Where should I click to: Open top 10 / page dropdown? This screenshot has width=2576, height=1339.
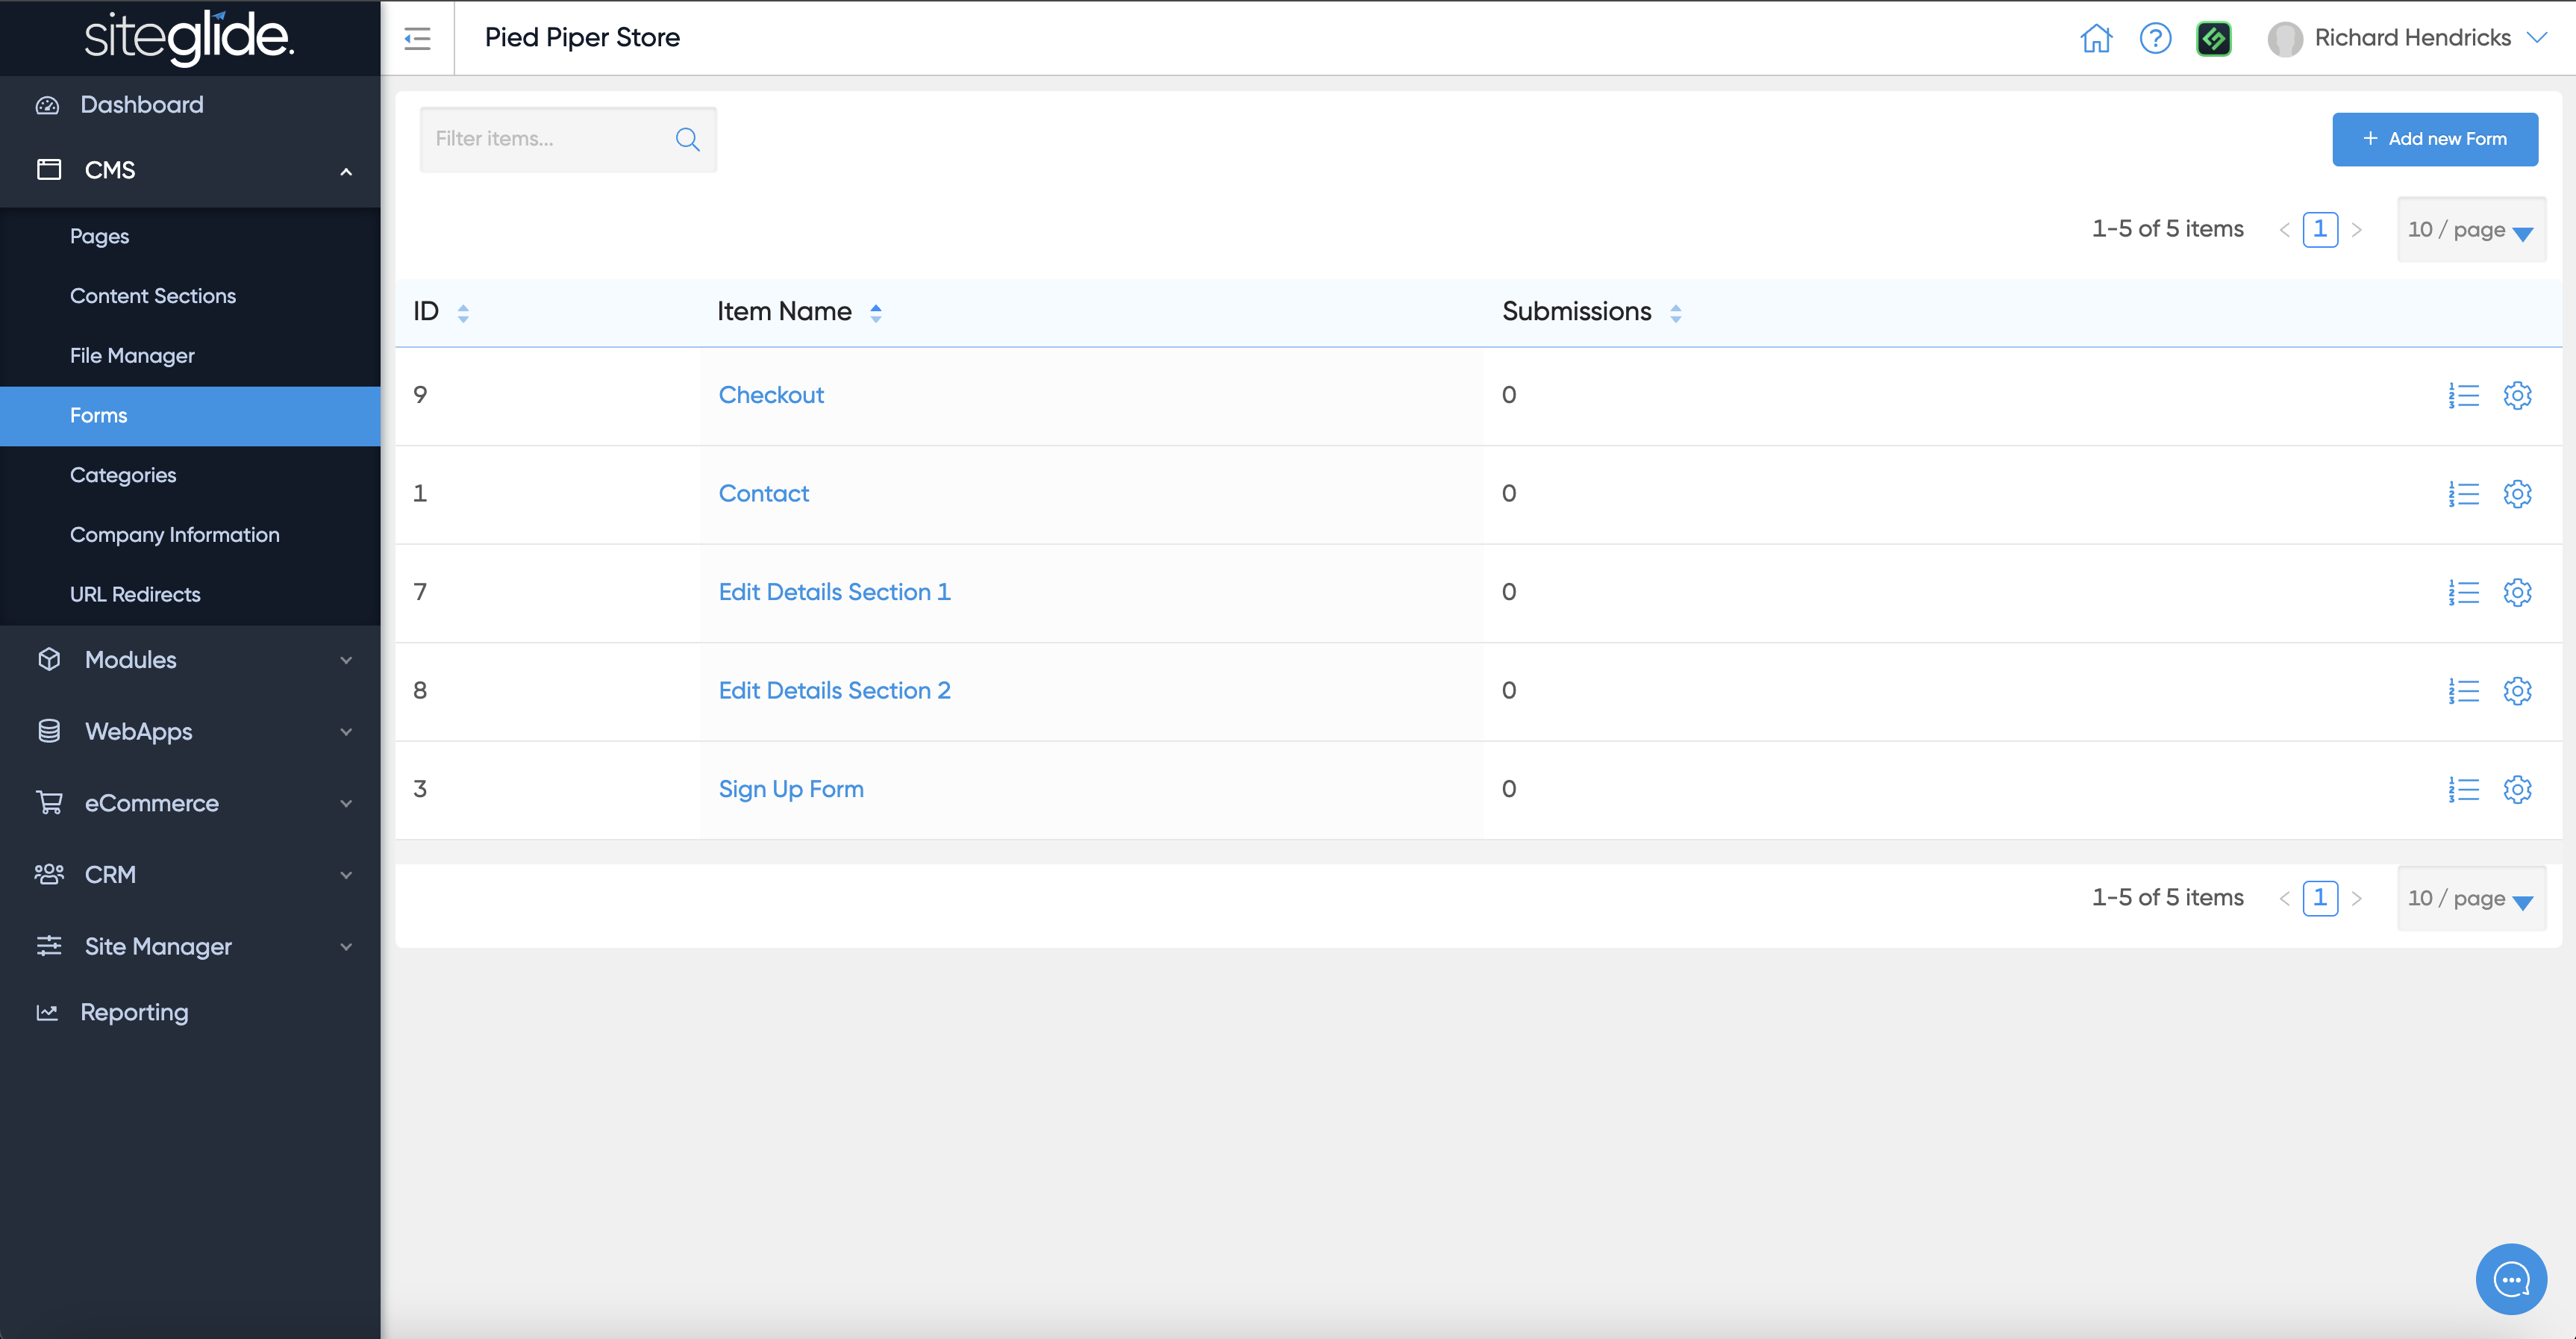pyautogui.click(x=2470, y=230)
